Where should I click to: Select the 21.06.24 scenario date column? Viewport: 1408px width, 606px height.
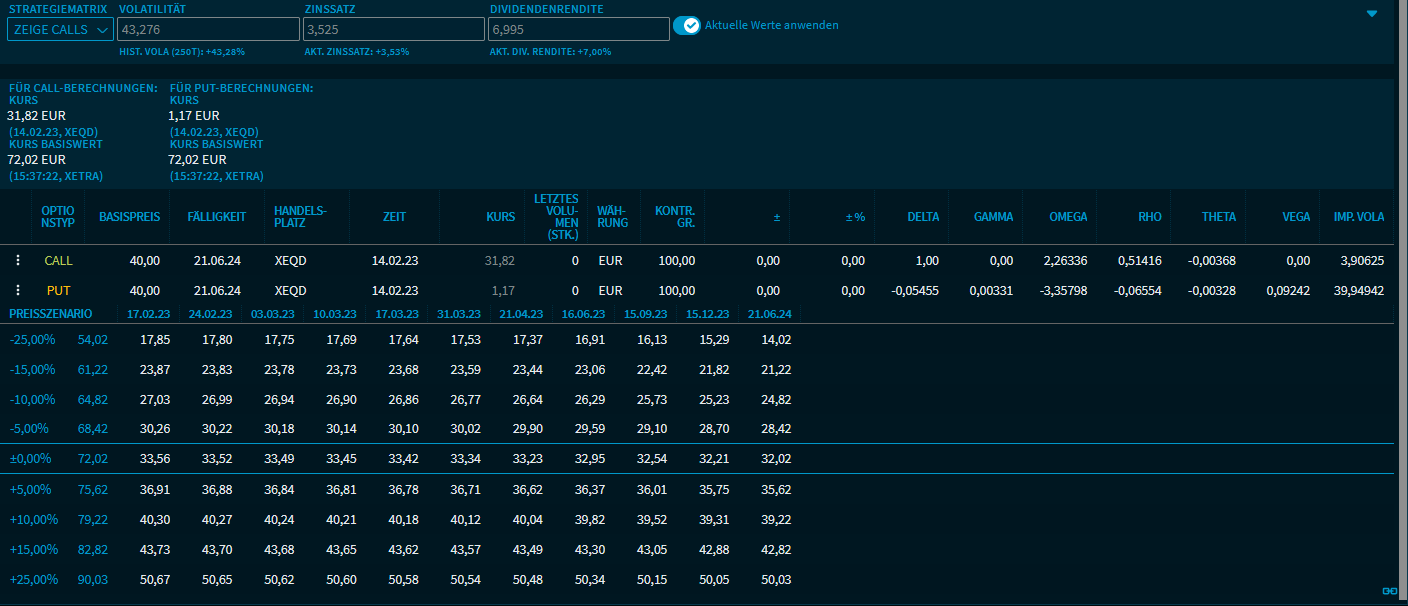coord(768,314)
